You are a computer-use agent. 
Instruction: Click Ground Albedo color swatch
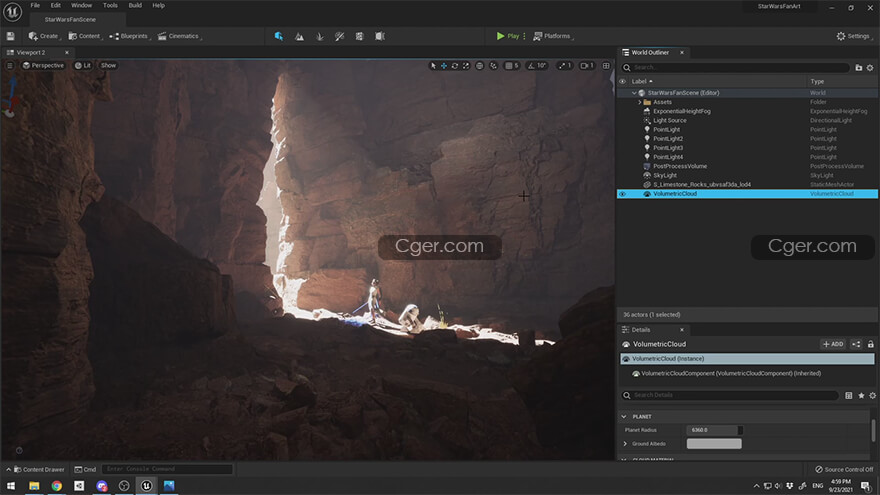(714, 444)
